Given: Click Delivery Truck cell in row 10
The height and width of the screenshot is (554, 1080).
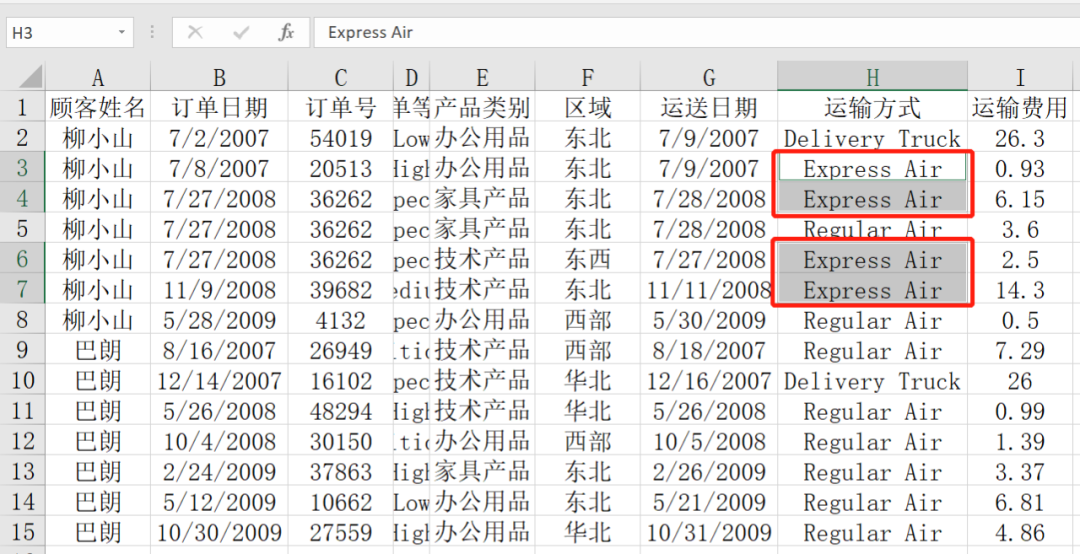Looking at the screenshot, I should pos(873,380).
